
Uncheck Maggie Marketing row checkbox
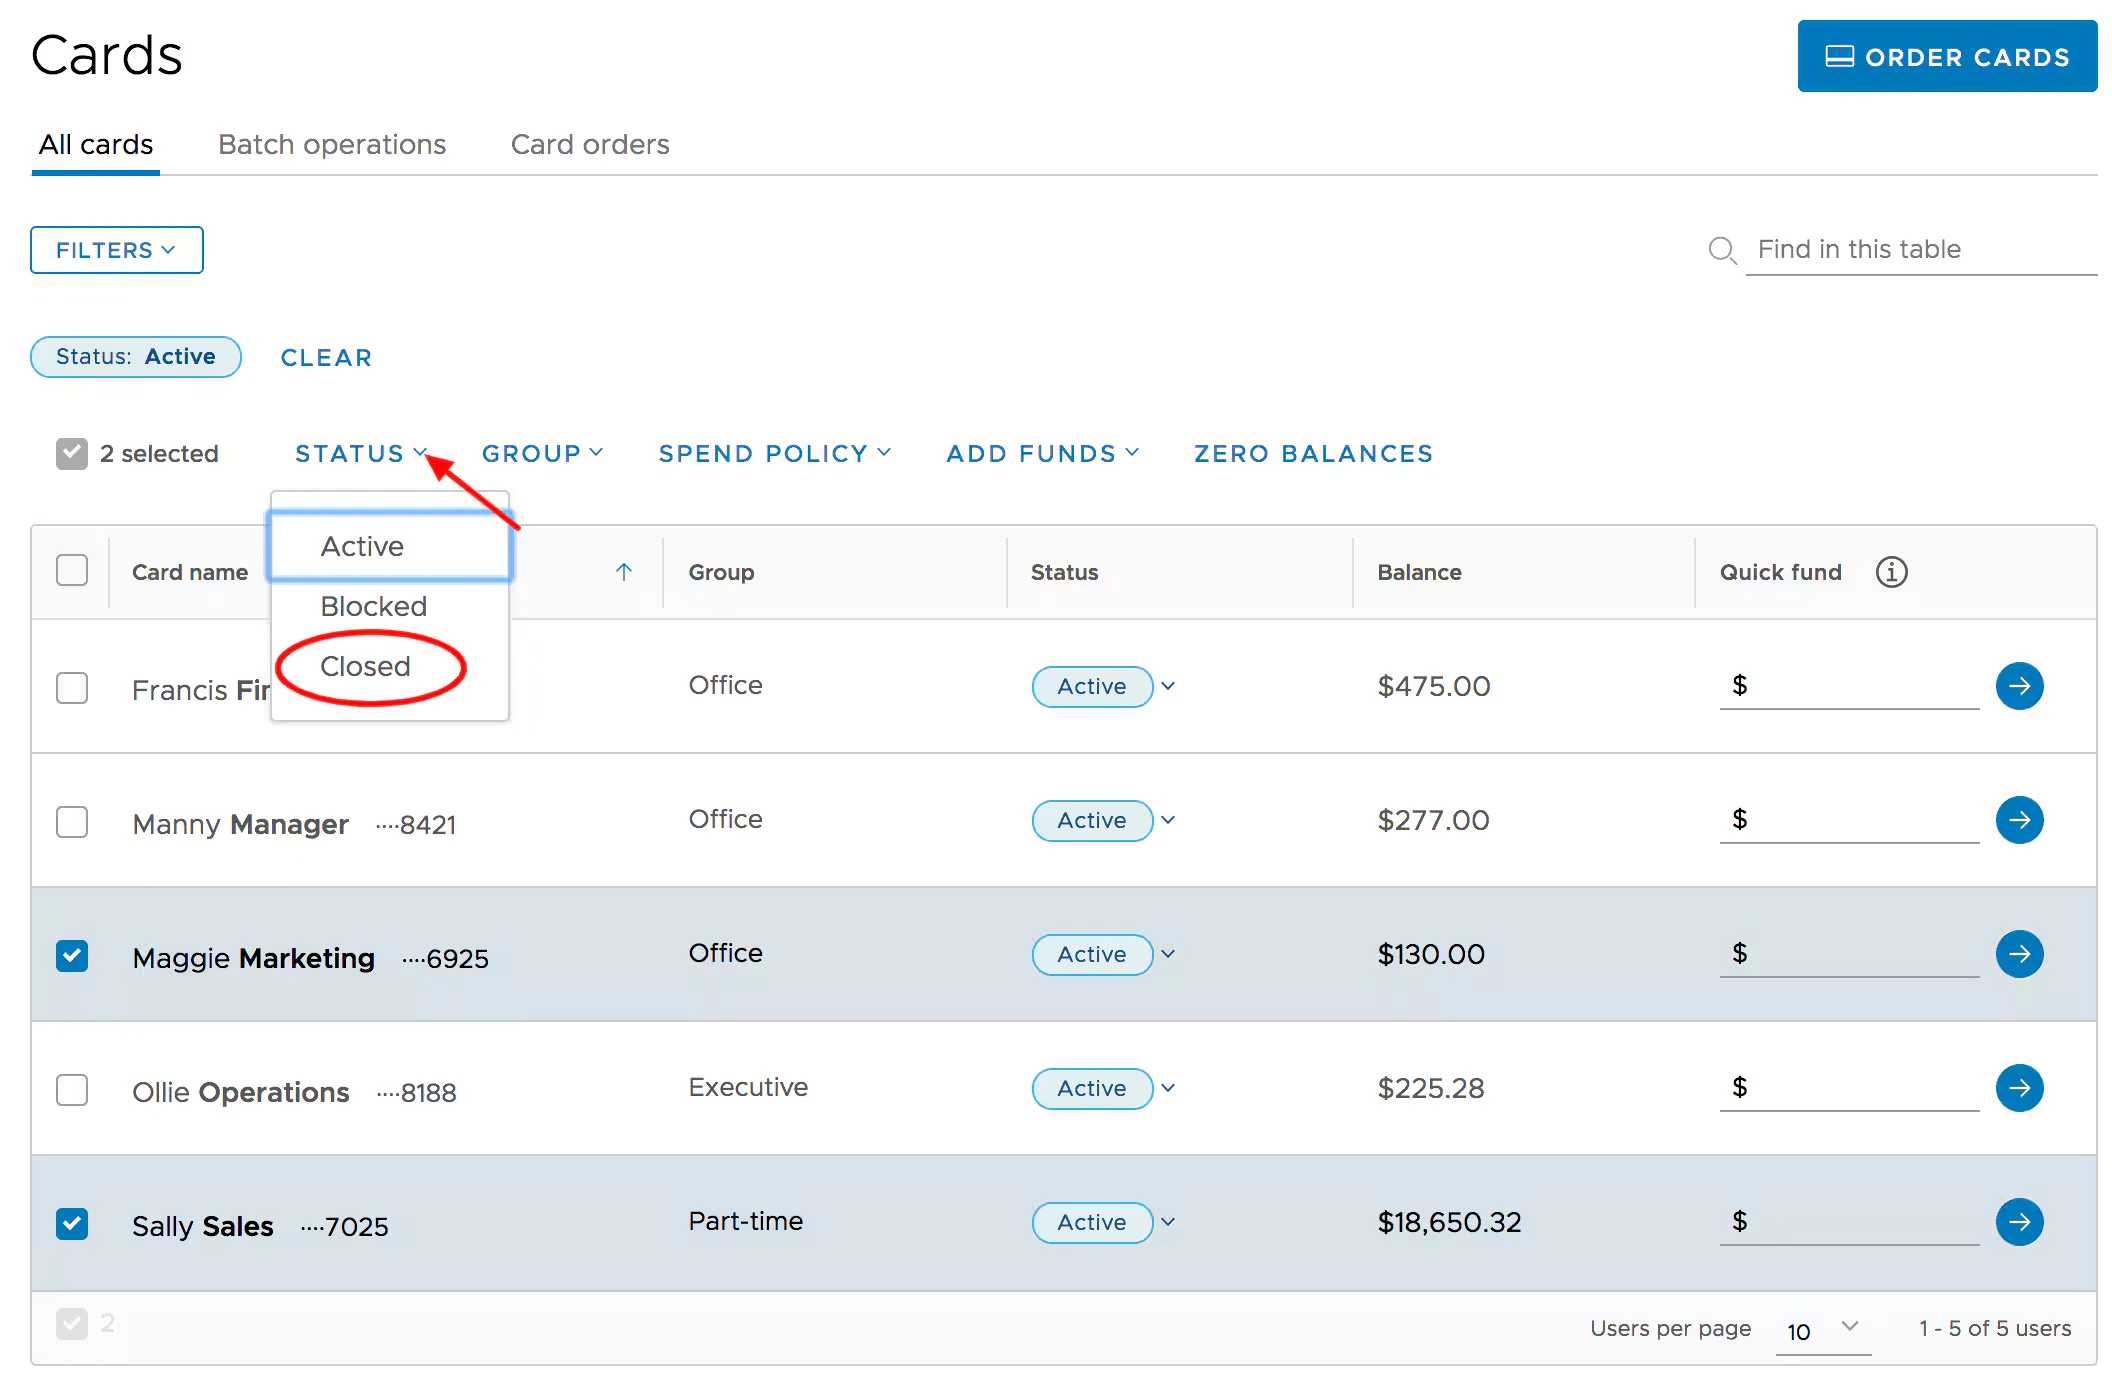click(x=72, y=956)
